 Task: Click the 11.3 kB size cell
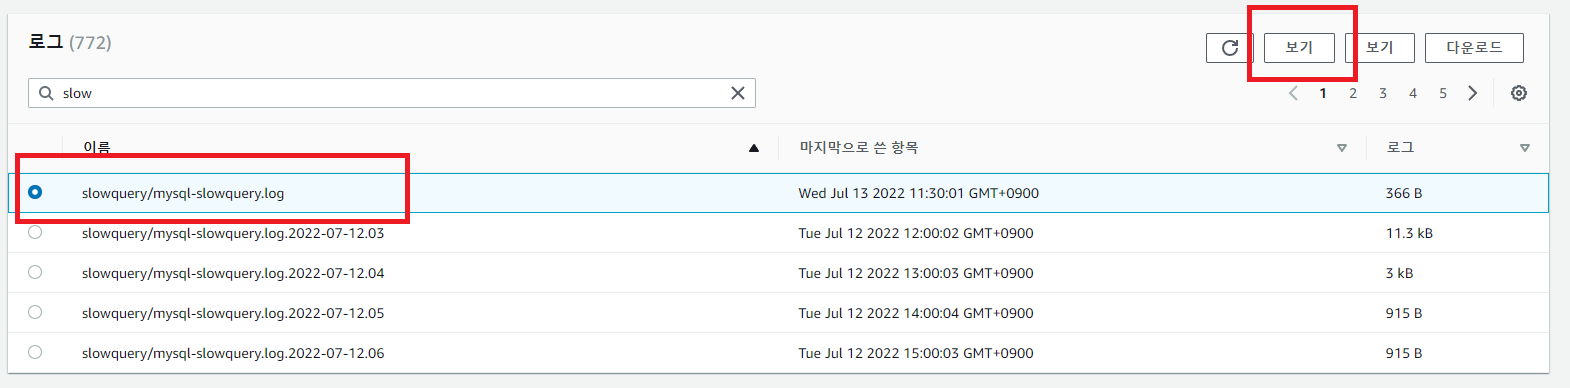tap(1409, 233)
